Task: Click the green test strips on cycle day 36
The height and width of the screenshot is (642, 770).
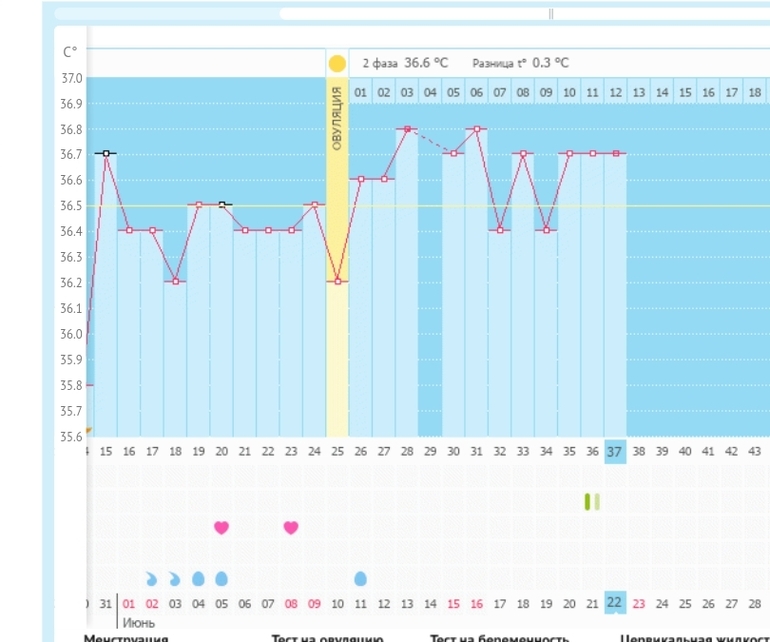Action: click(x=592, y=501)
